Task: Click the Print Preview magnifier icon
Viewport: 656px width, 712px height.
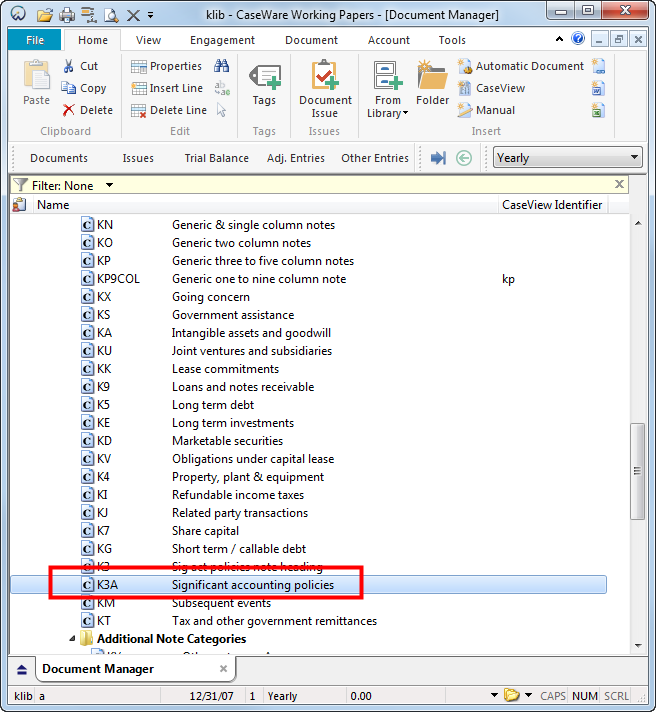Action: 111,15
